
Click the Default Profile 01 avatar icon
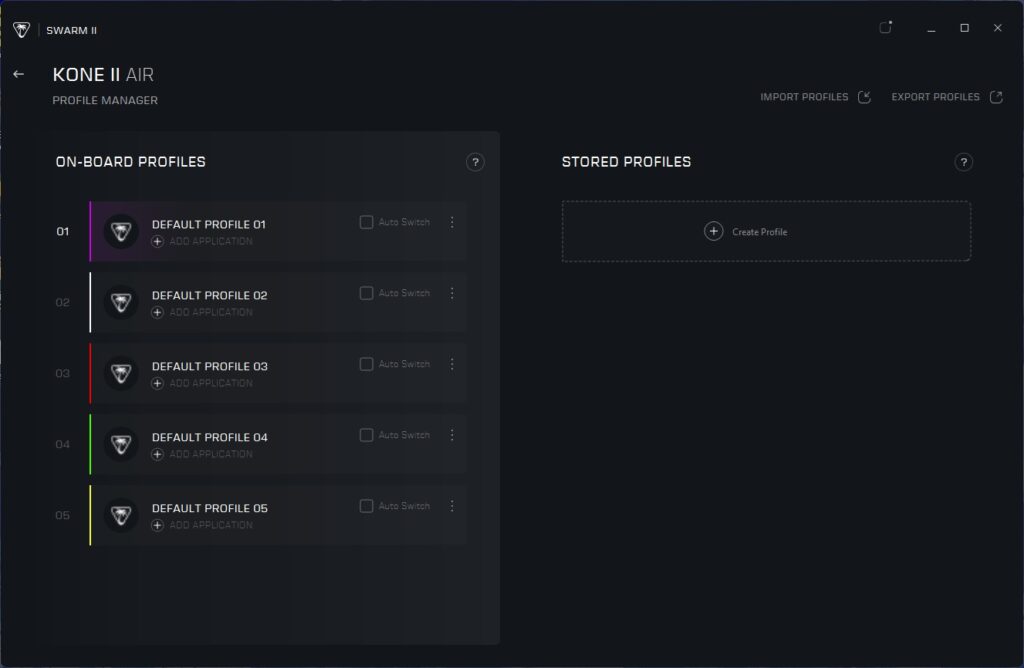(x=121, y=232)
